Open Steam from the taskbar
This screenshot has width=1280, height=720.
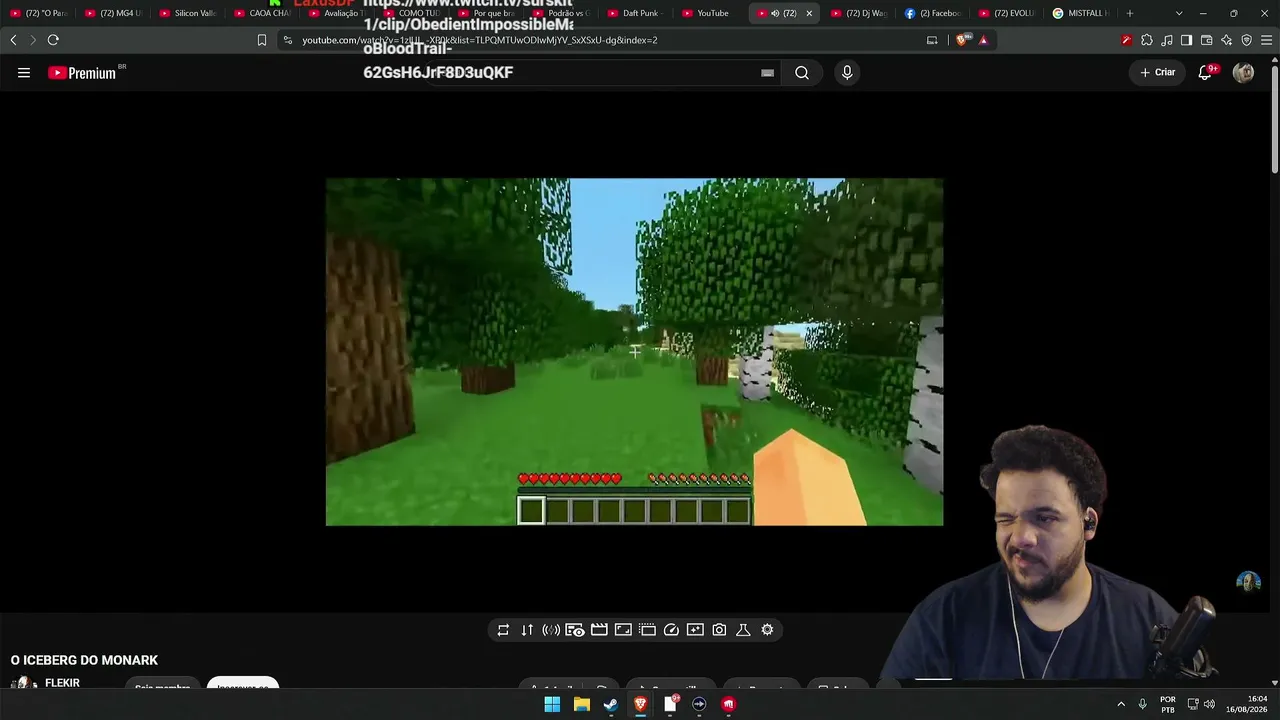click(x=610, y=704)
